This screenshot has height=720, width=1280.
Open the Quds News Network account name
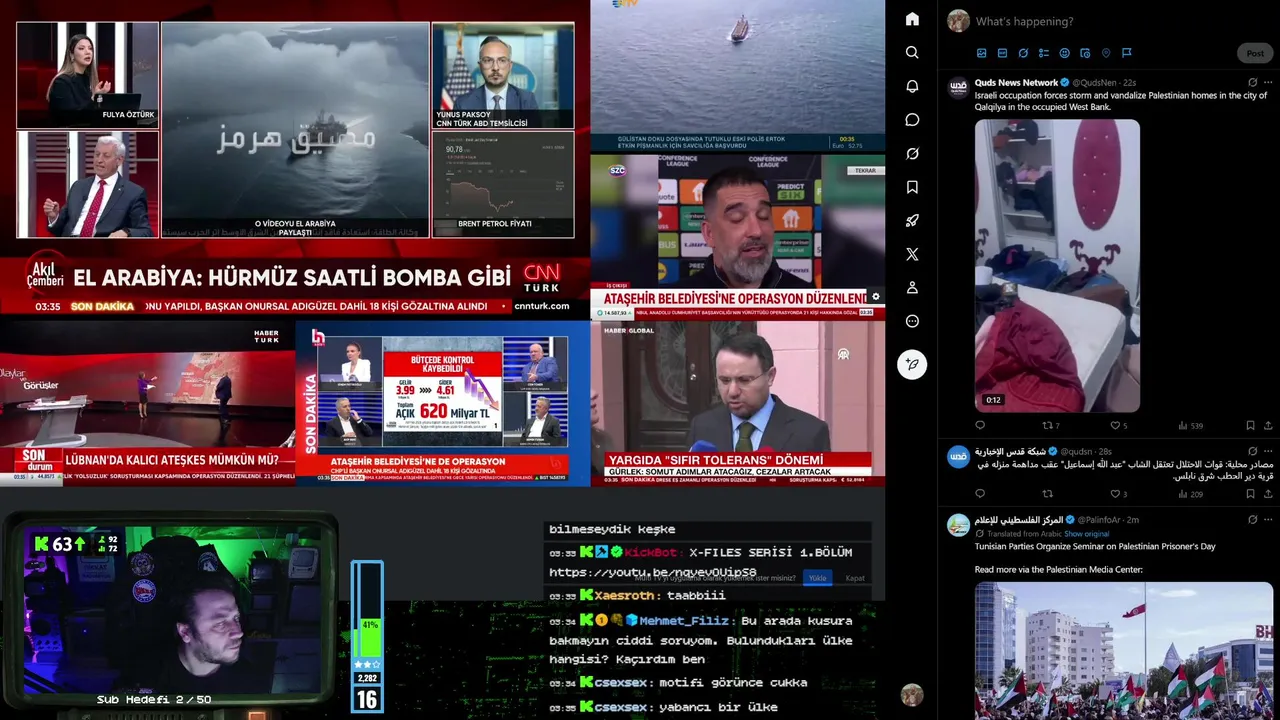tap(1016, 82)
